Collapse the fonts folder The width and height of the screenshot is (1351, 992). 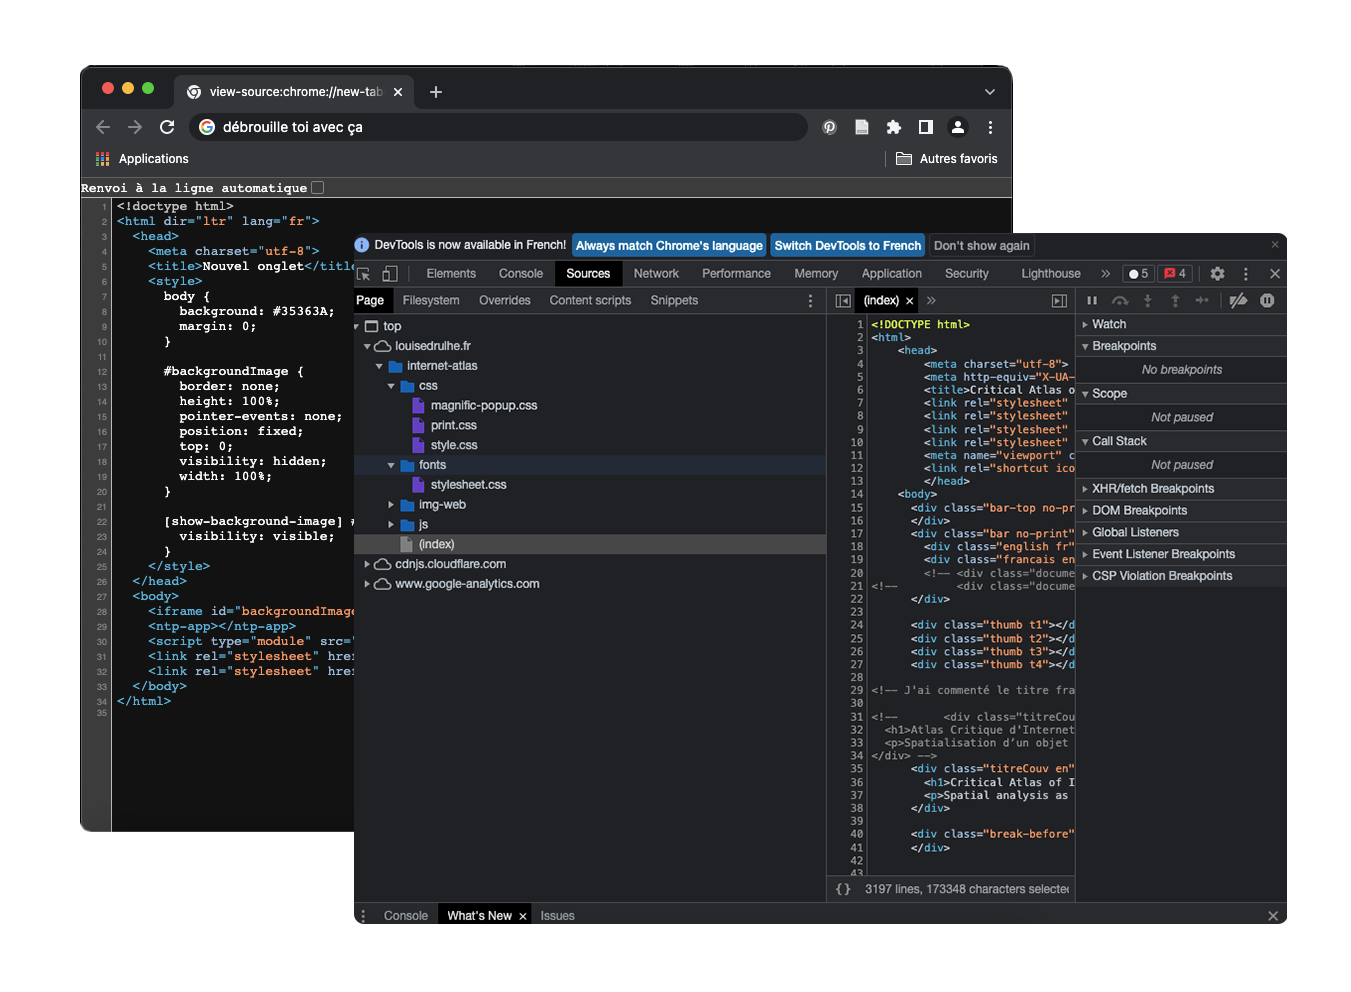tap(391, 466)
